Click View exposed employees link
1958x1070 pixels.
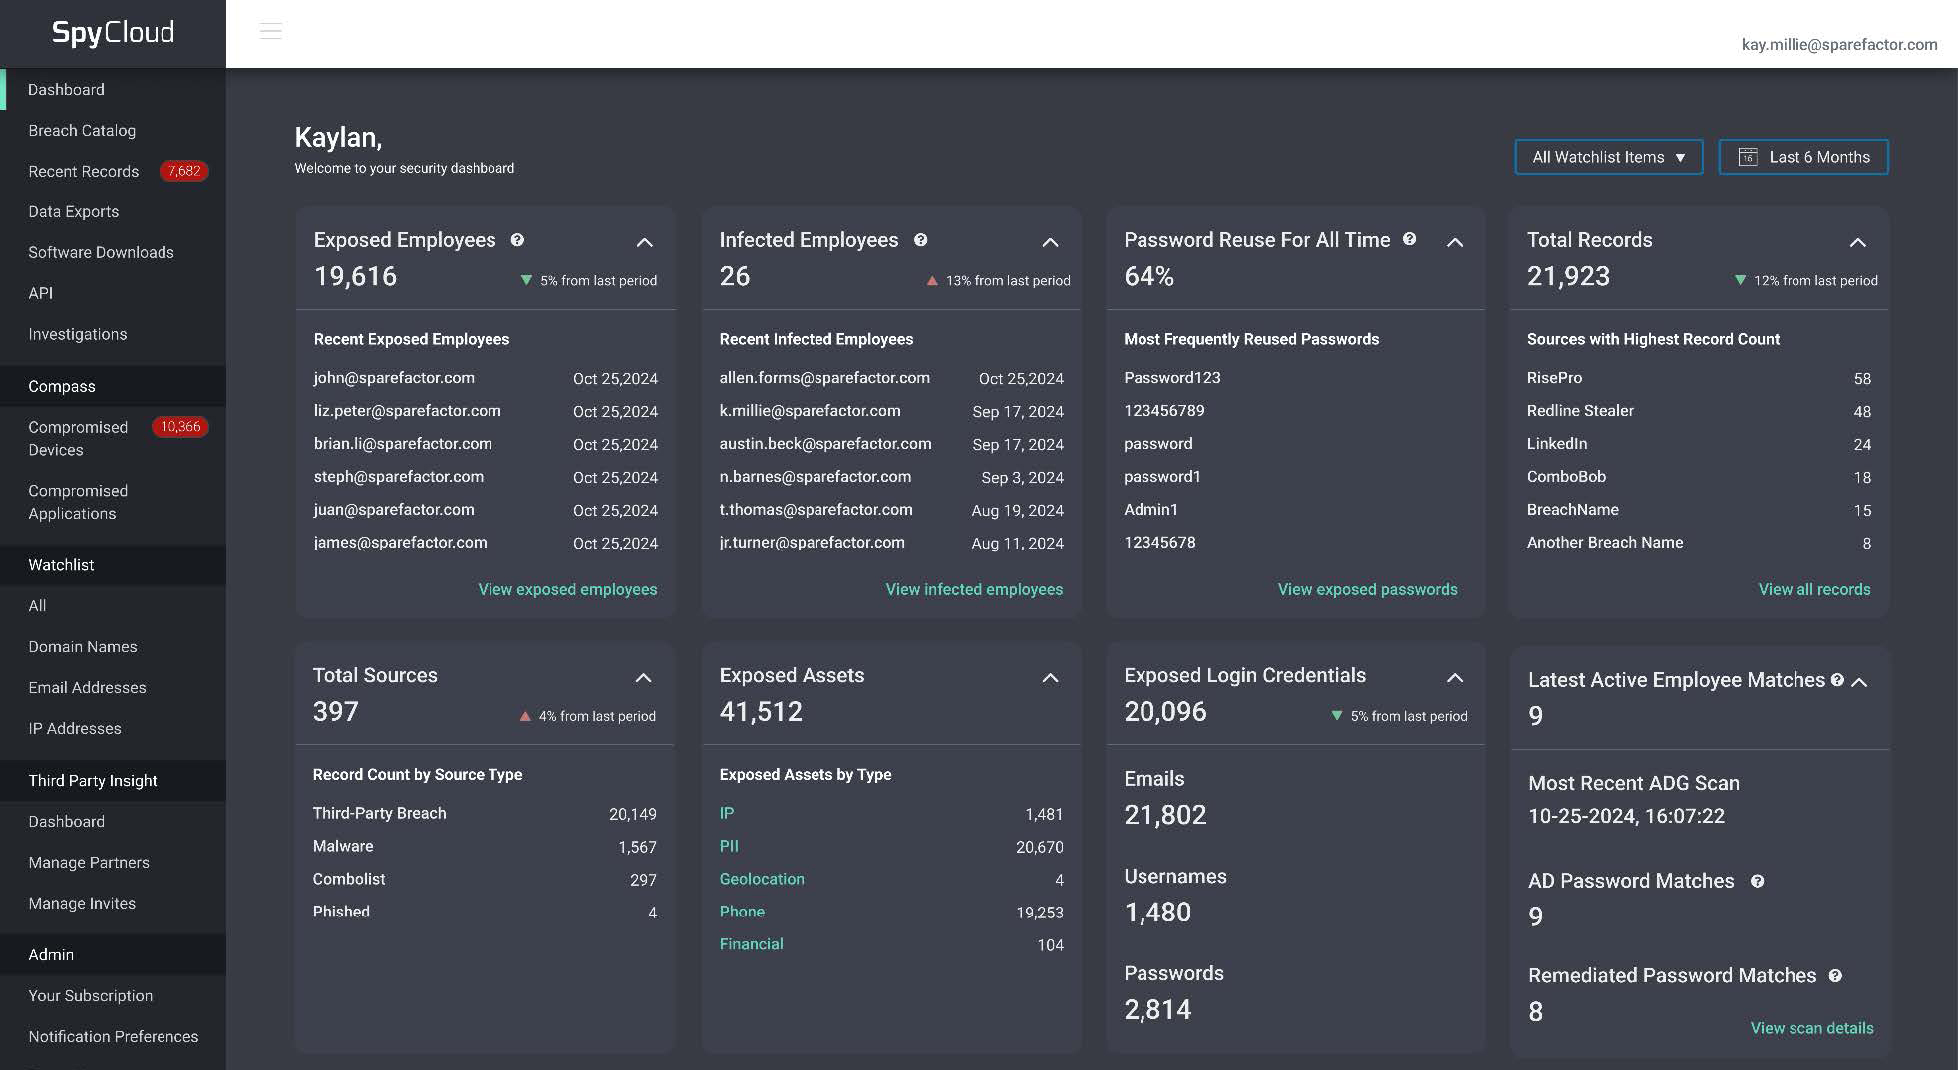coord(567,589)
